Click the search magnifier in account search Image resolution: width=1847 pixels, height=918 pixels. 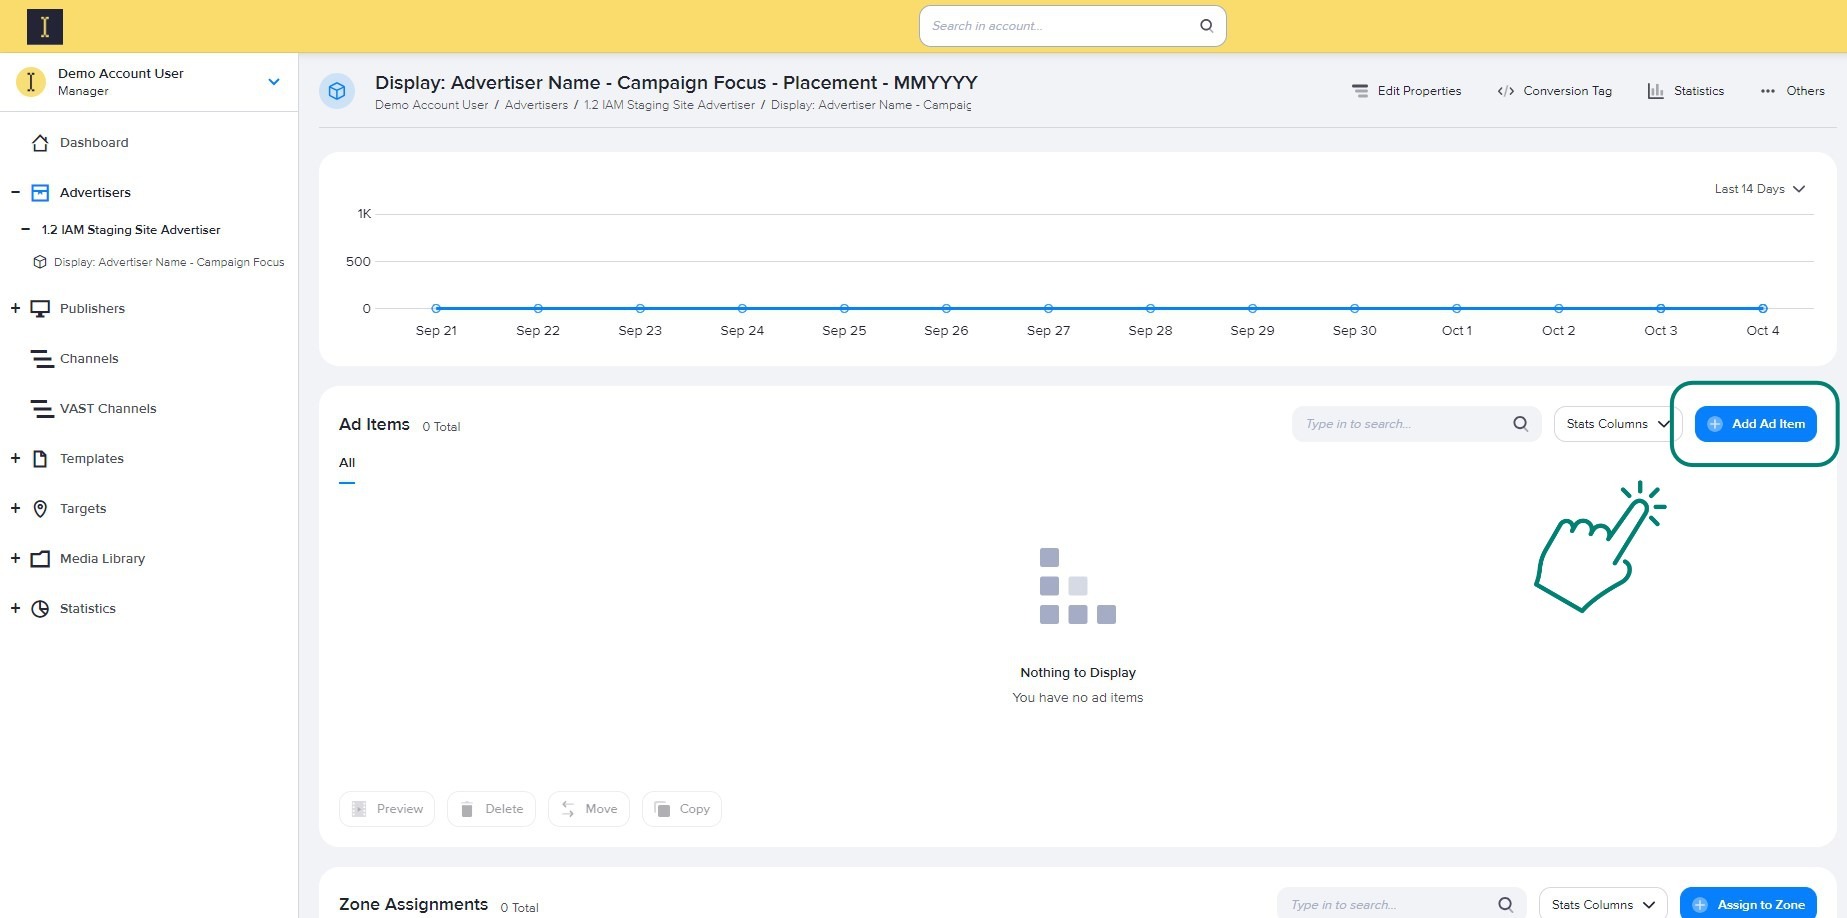1206,26
